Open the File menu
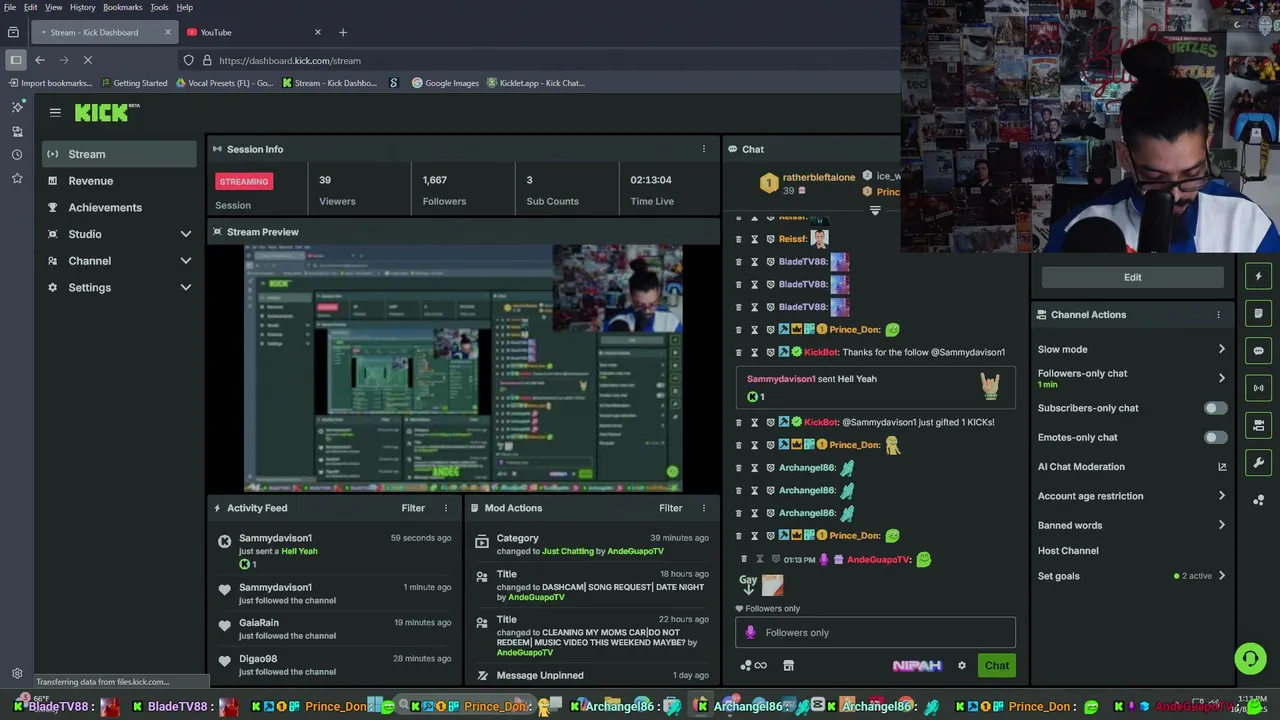Screen dimensions: 1280x720 click(10, 7)
